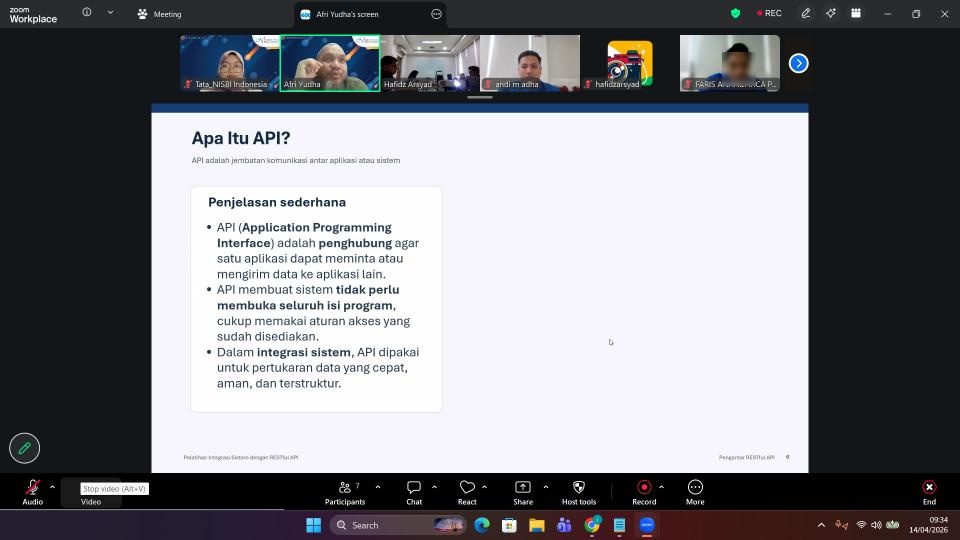The image size is (960, 540).
Task: Click the bold text "integrasi sistem"
Action: click(x=304, y=352)
